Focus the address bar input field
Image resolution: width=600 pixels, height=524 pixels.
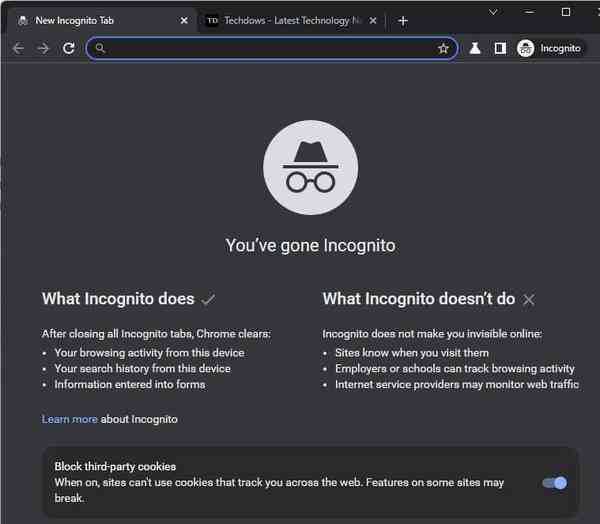272,48
